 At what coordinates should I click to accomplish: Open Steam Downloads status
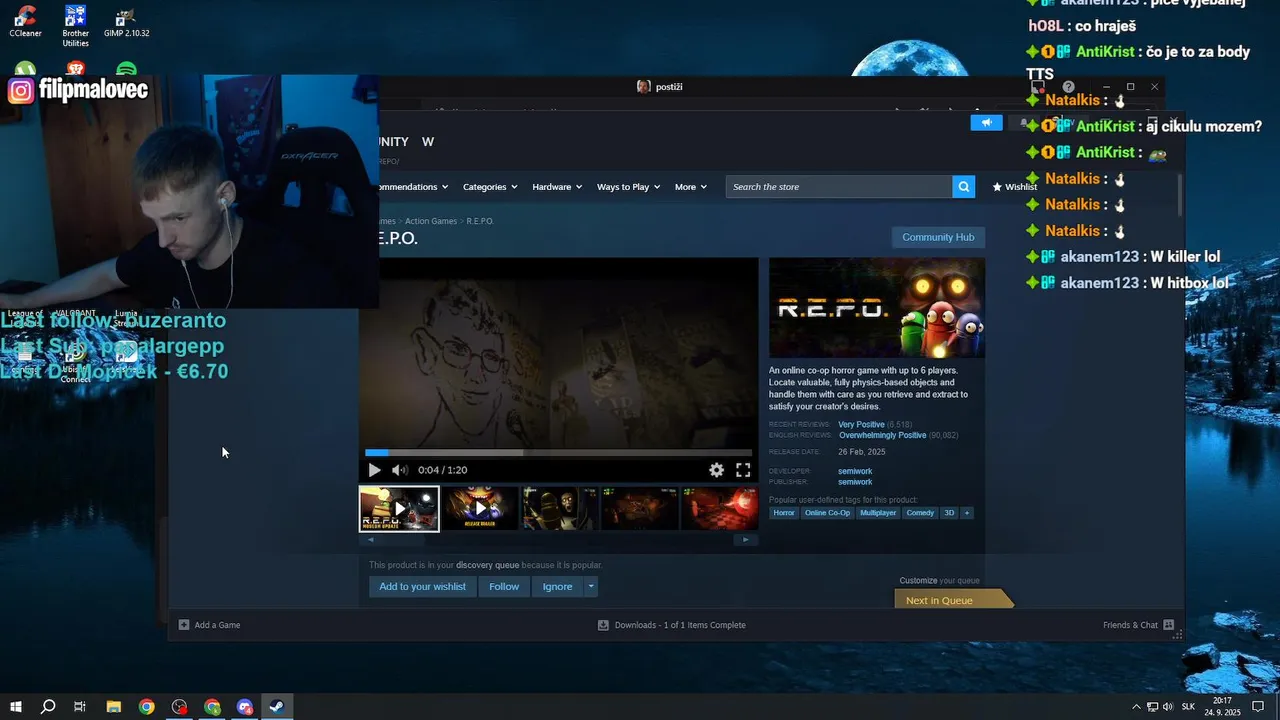point(672,625)
